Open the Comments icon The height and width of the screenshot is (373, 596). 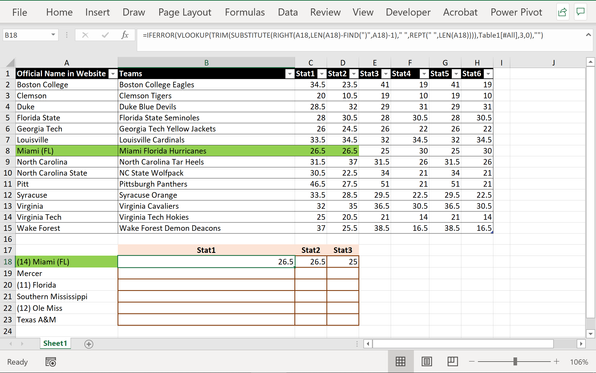click(580, 12)
